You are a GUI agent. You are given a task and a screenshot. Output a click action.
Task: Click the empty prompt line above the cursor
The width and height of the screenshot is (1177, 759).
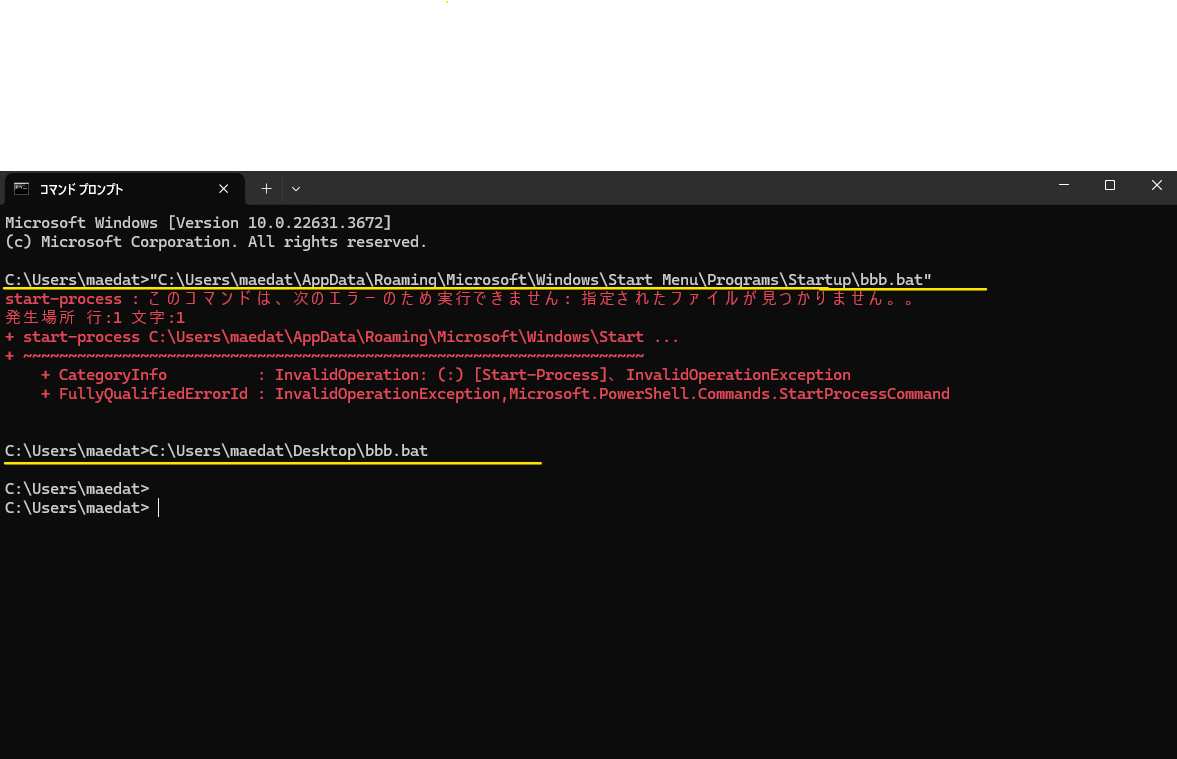(x=77, y=489)
